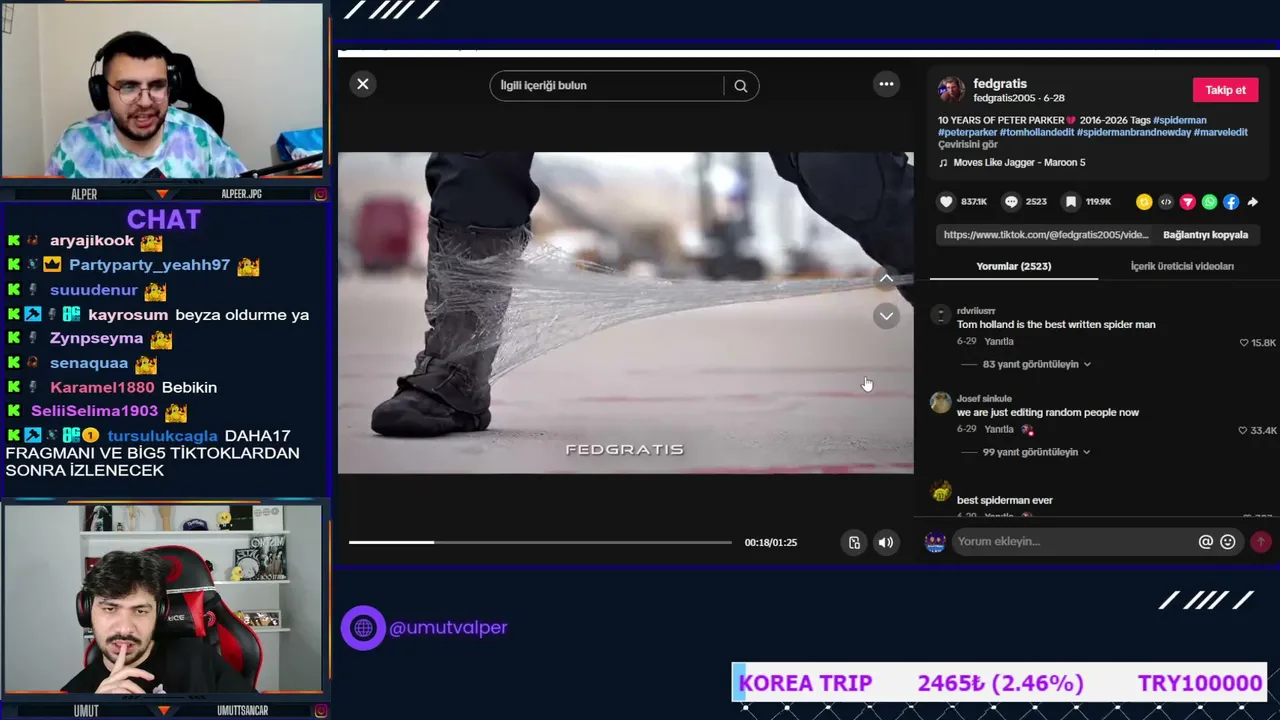Image resolution: width=1280 pixels, height=720 pixels.
Task: Open the #spiderman hashtag
Action: click(1180, 121)
